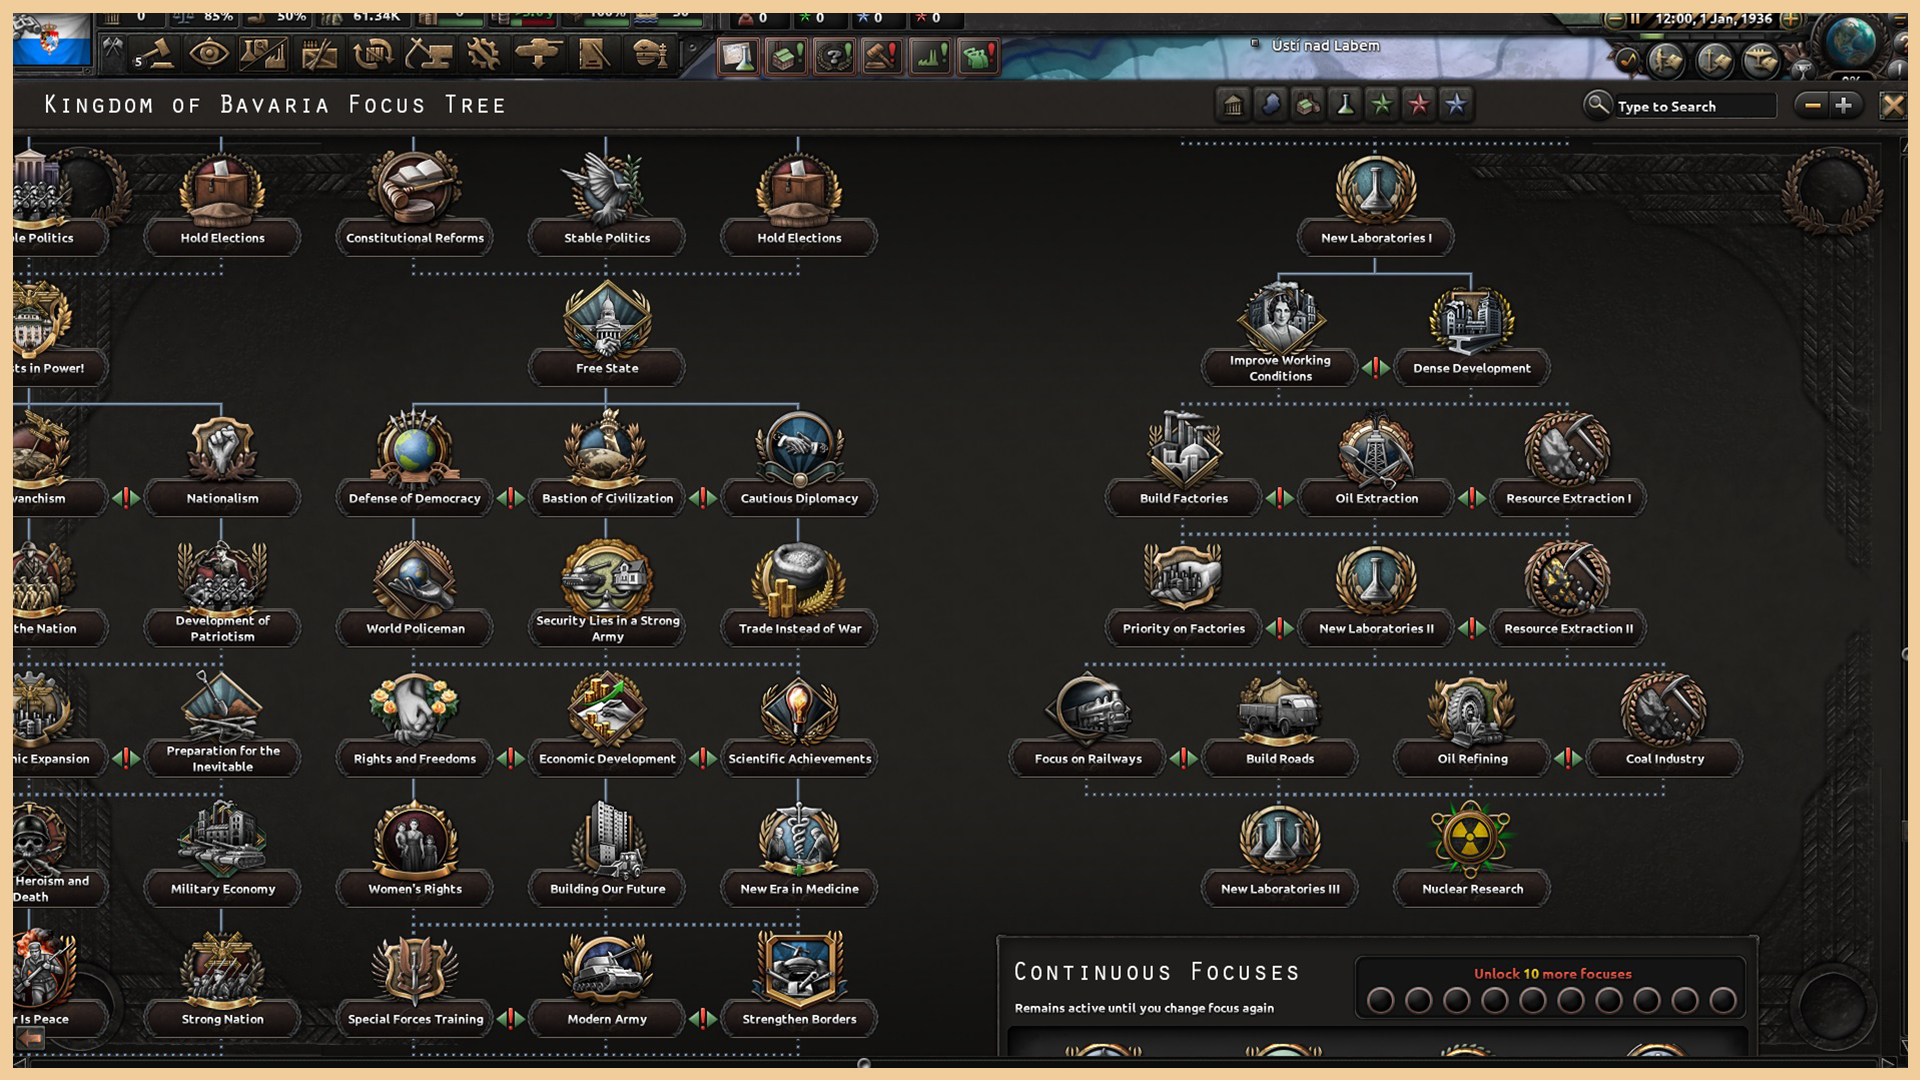Toggle the industry factory focus filter

coord(1307,104)
